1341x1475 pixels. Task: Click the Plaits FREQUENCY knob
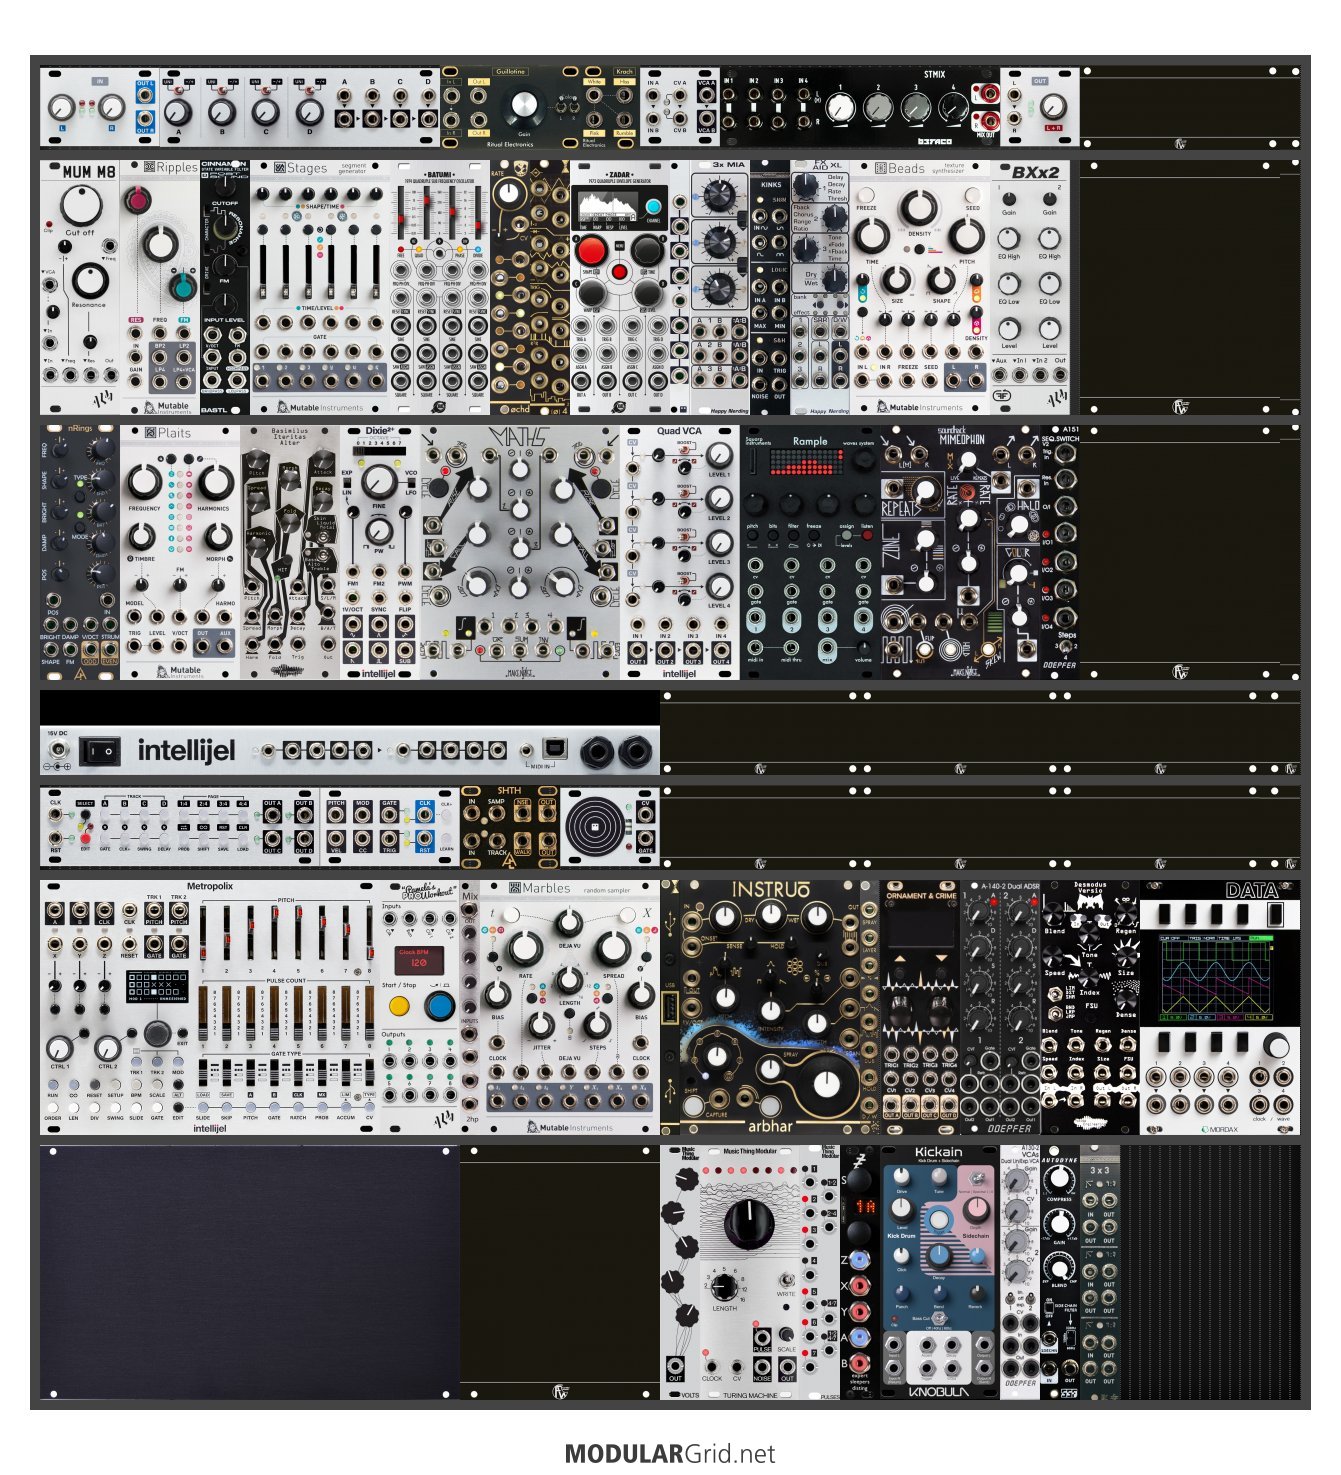tap(144, 483)
